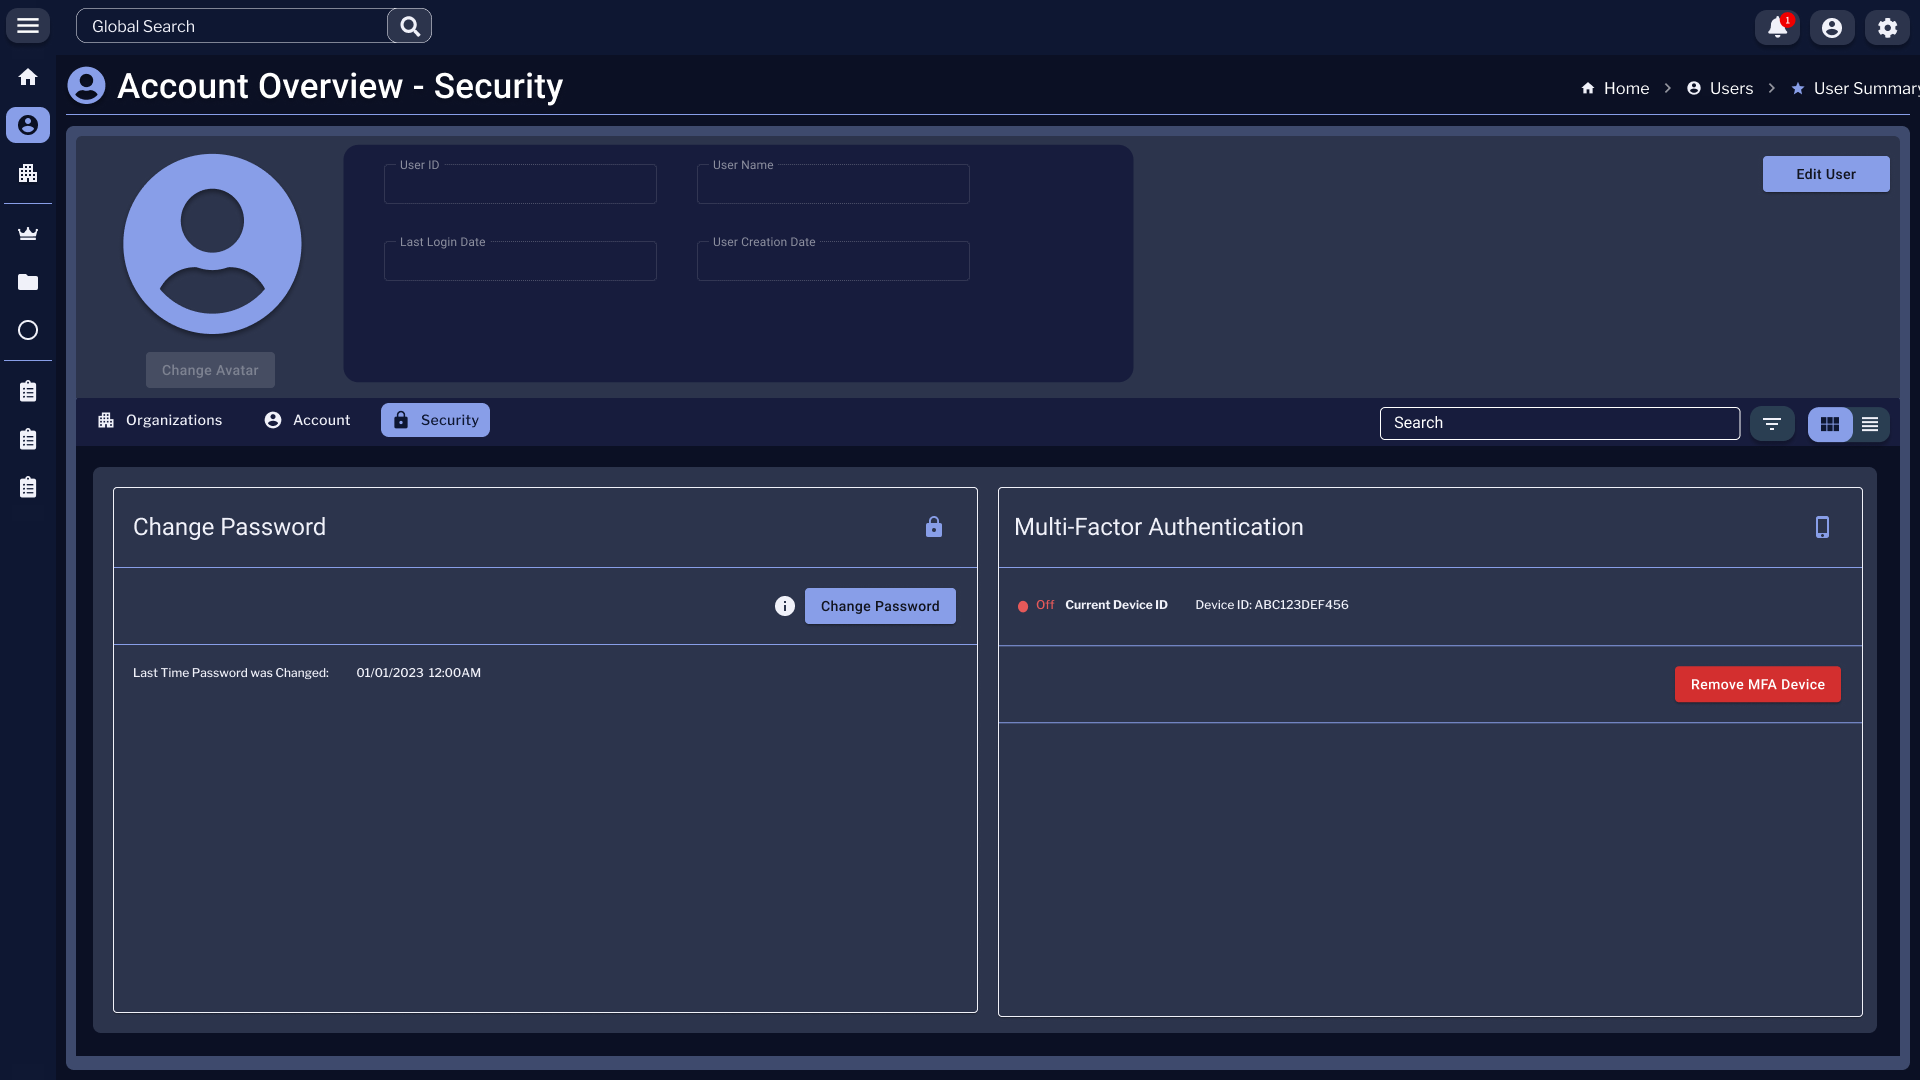This screenshot has height=1080, width=1920.
Task: Open the second clipboard sidebar icon
Action: (28, 439)
